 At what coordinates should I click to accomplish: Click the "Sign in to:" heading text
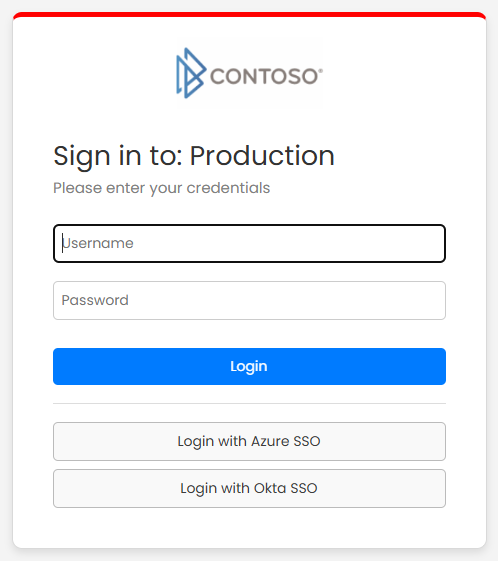pyautogui.click(x=118, y=156)
